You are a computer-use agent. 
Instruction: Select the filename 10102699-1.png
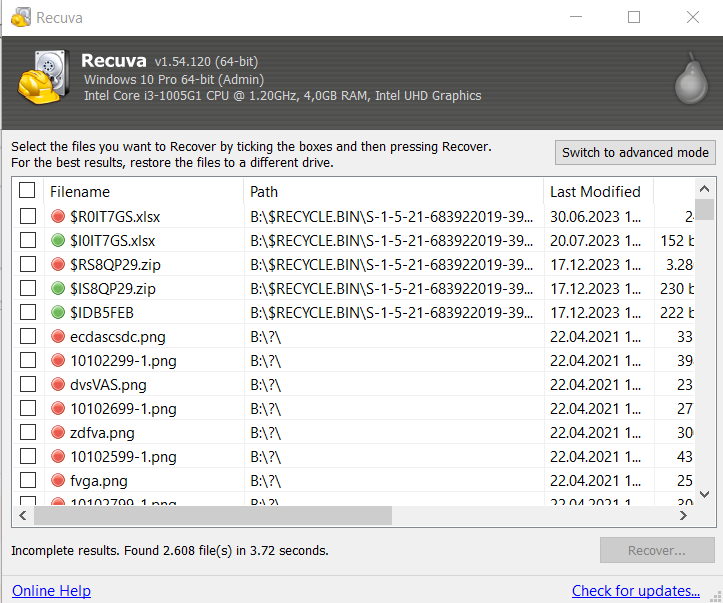tap(123, 409)
